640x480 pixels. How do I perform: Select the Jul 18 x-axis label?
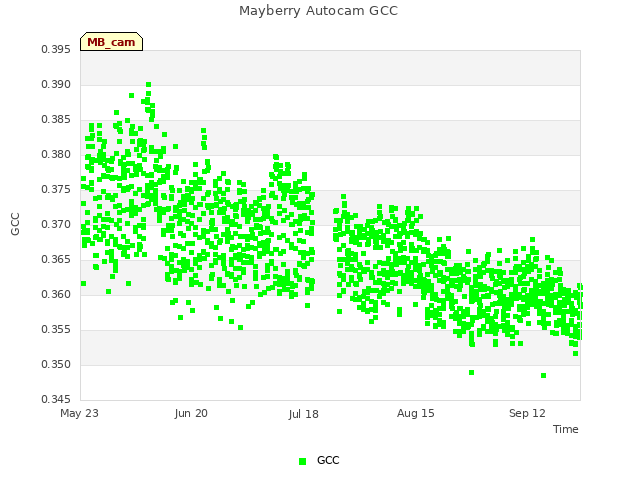(303, 414)
